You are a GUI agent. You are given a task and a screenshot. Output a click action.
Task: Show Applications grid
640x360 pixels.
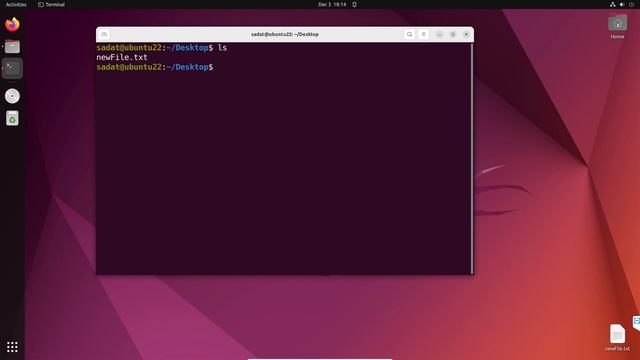12,347
